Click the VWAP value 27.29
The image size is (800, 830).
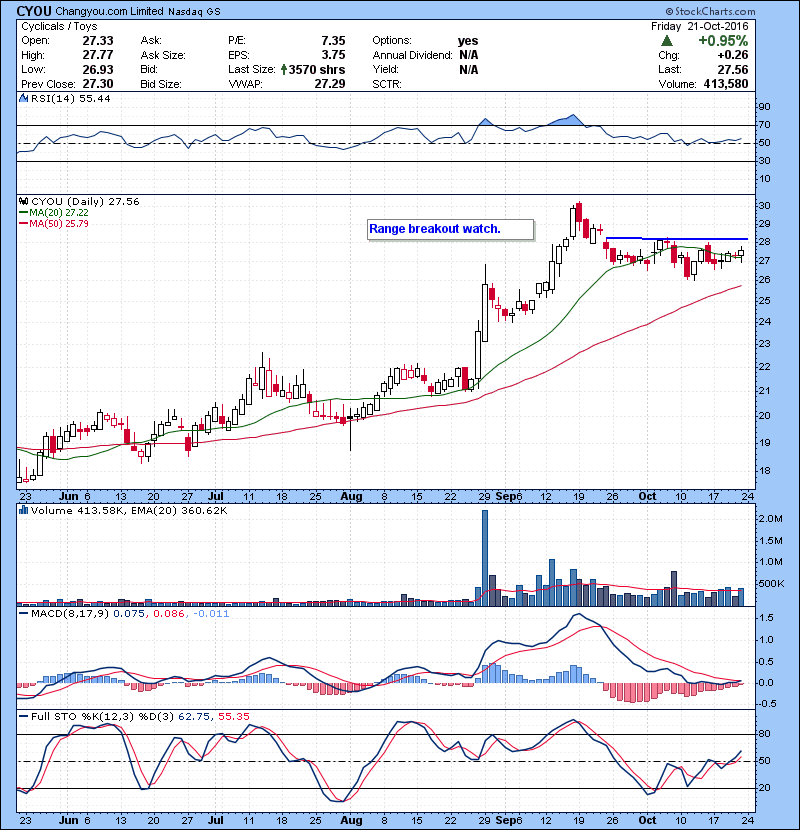tap(330, 84)
